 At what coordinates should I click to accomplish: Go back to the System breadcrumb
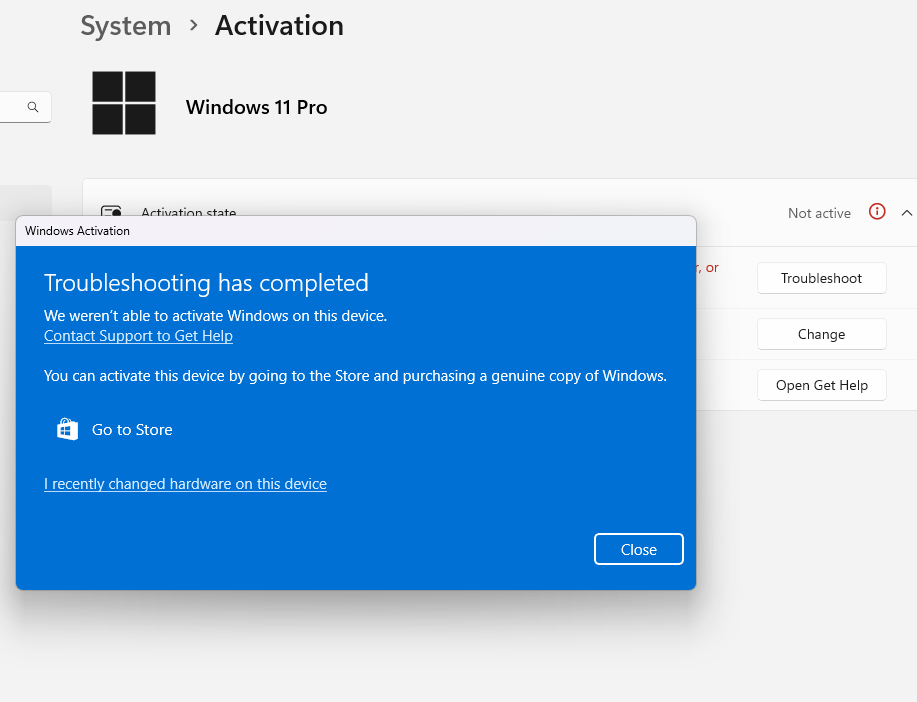[x=126, y=26]
